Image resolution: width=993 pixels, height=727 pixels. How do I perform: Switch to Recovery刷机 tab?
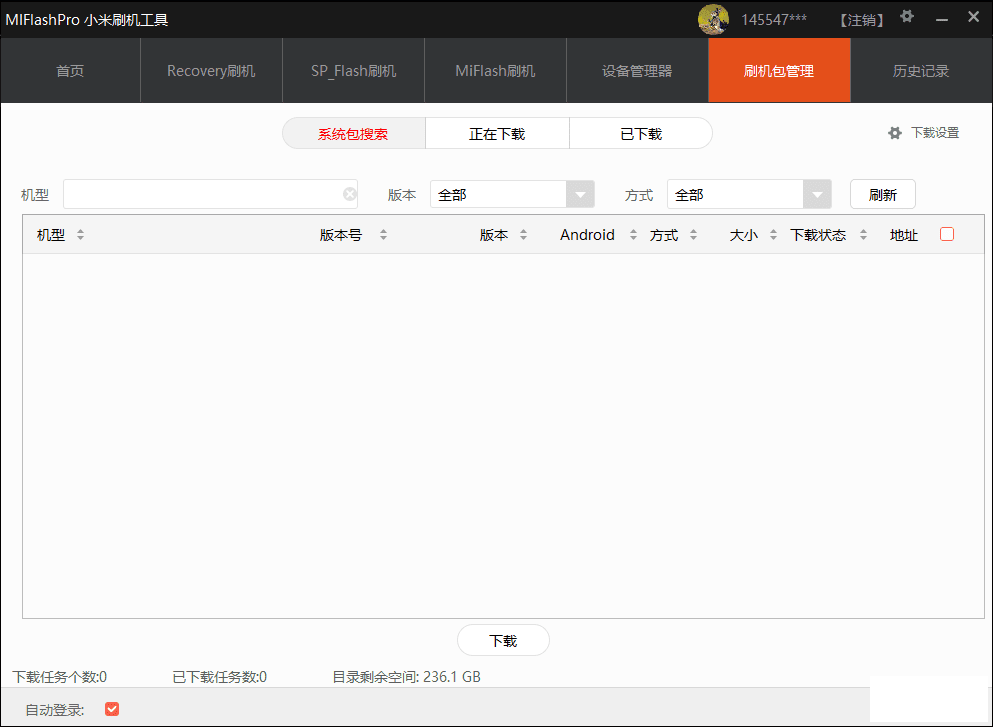(x=212, y=70)
